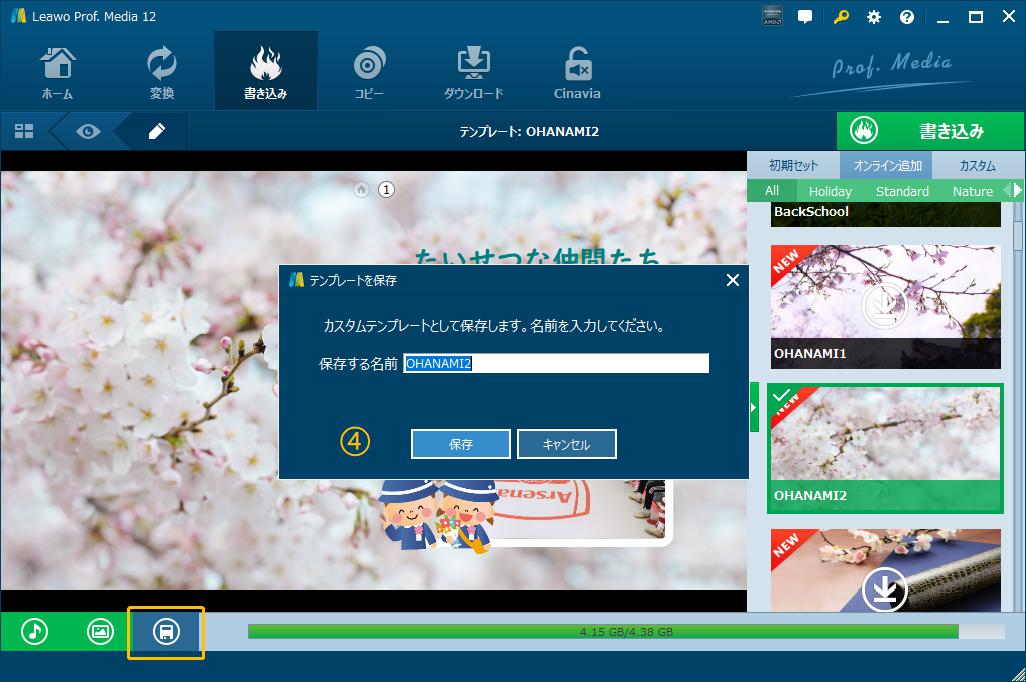Select the Standard template category
The height and width of the screenshot is (682, 1026).
tap(902, 191)
